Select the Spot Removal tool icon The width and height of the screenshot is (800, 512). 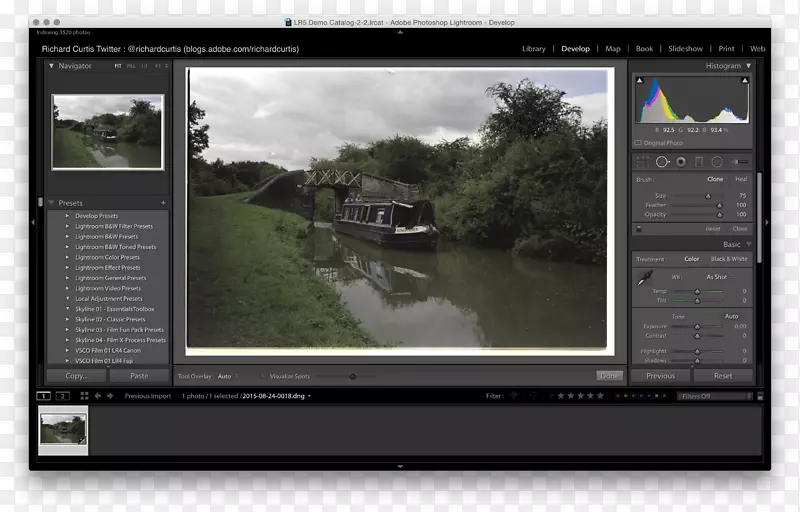tap(662, 161)
